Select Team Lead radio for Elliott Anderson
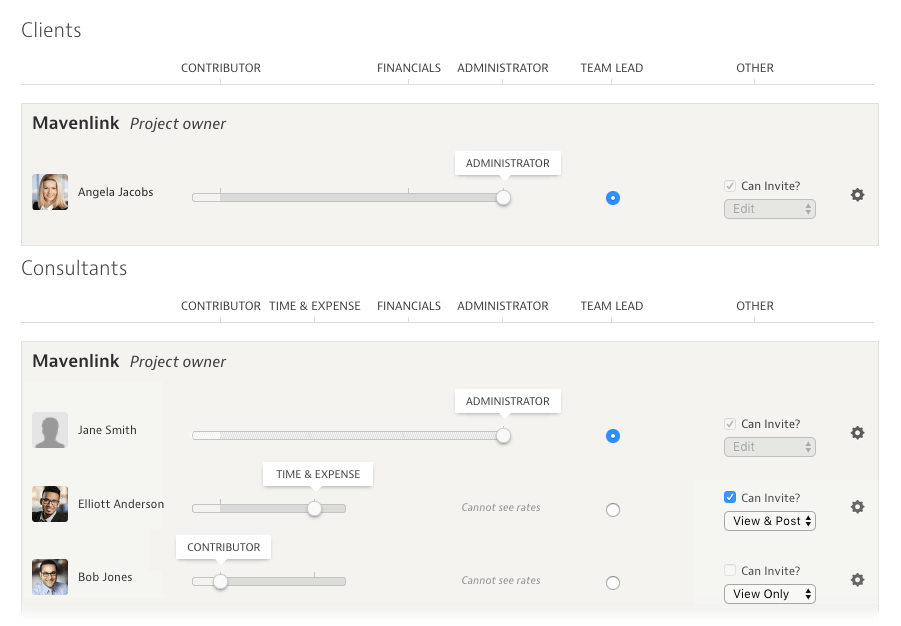This screenshot has width=901, height=626. coord(613,510)
